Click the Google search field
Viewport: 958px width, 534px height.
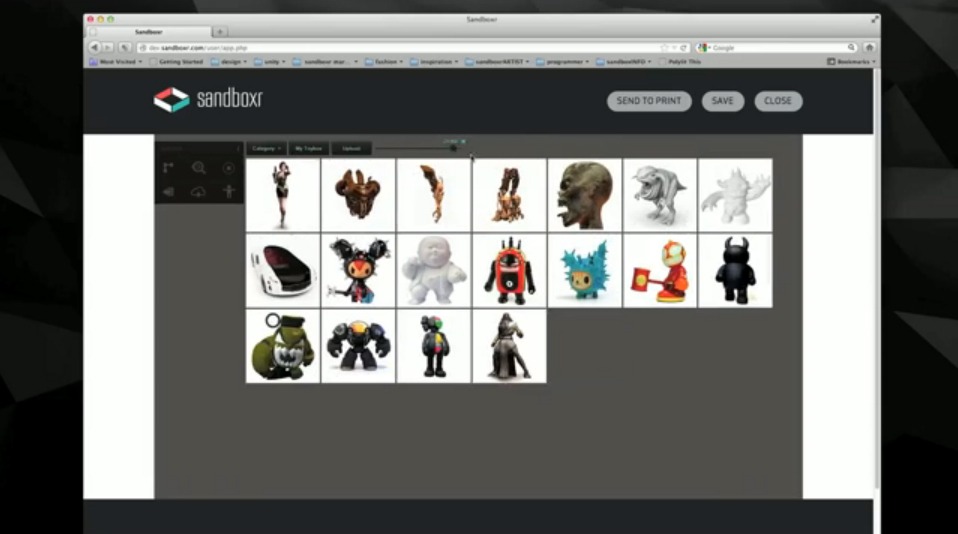coord(777,48)
